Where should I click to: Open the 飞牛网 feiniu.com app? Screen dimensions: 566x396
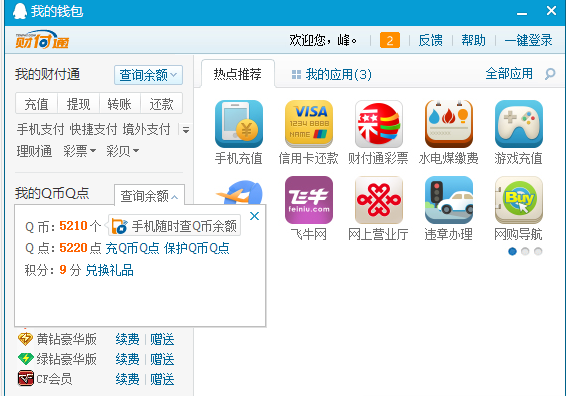pos(309,200)
